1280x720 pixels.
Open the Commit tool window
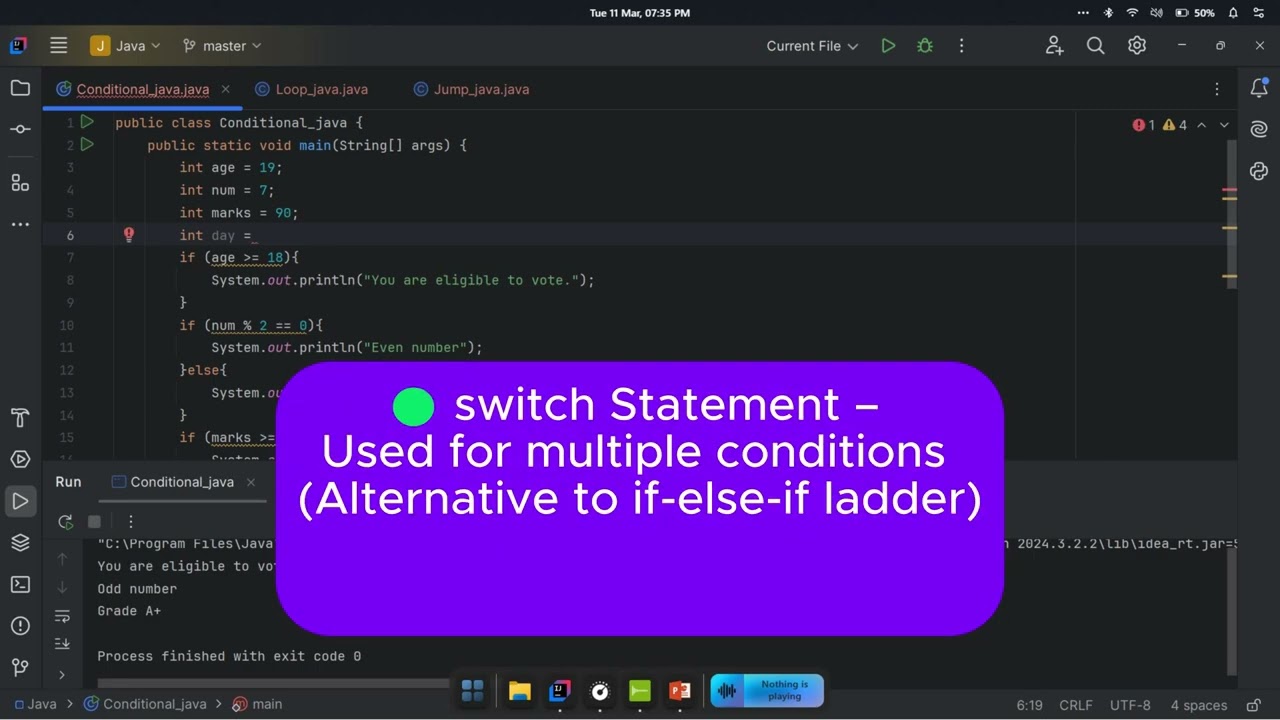[x=20, y=130]
